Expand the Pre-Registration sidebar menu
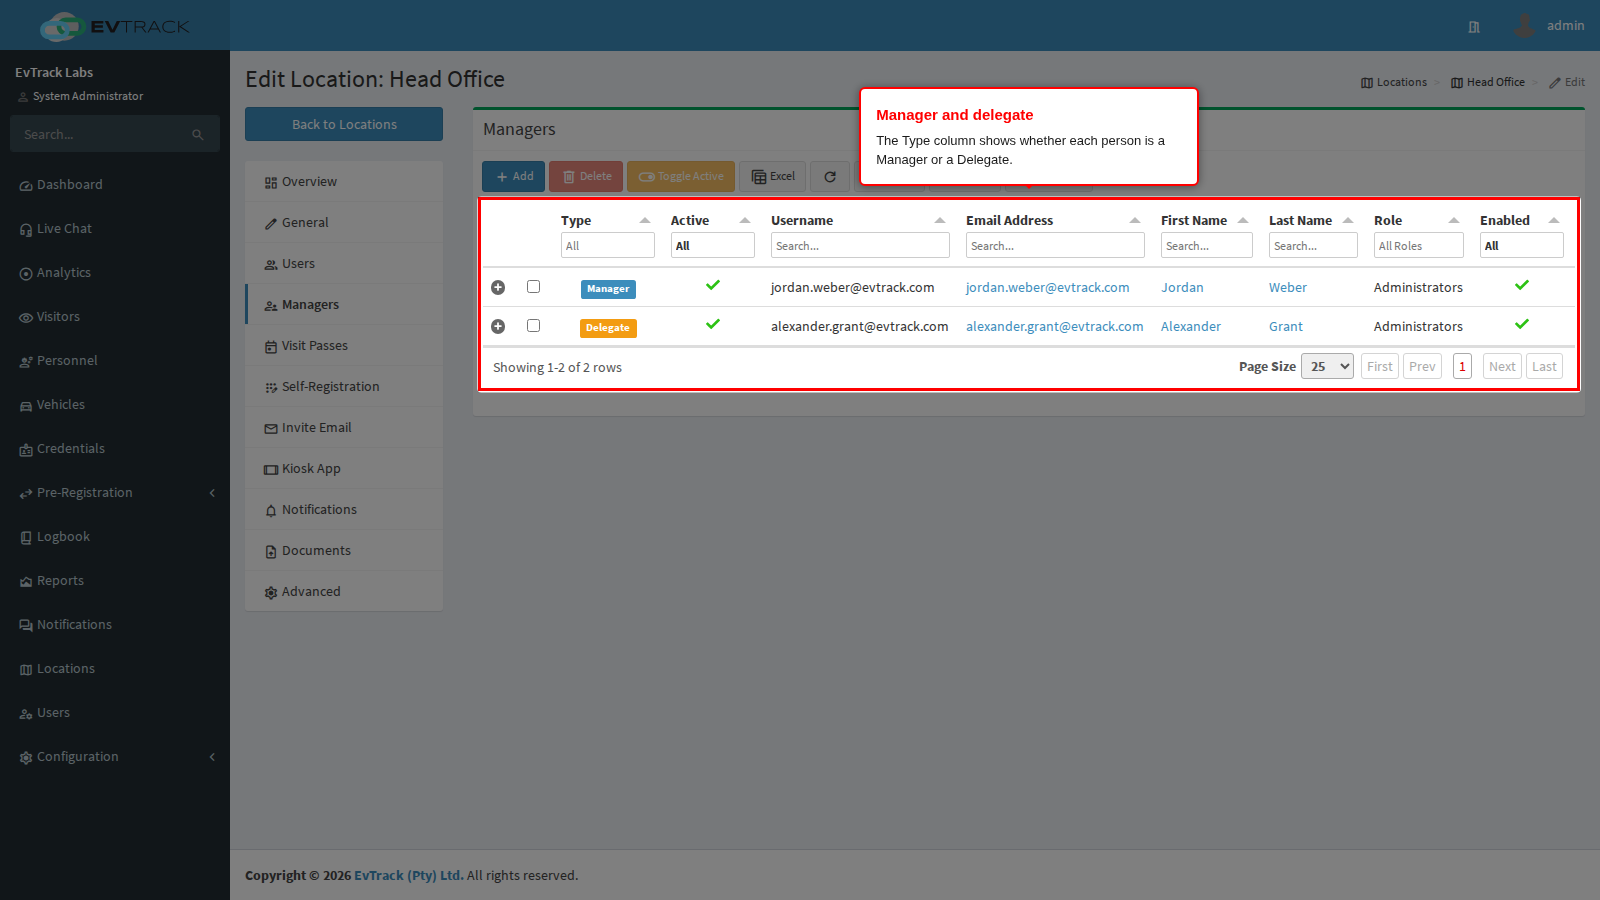 115,493
